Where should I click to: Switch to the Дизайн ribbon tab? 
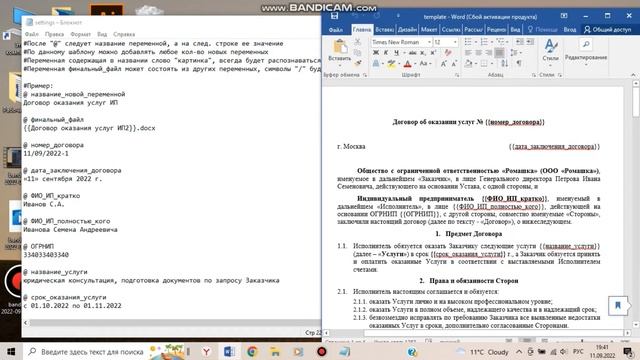407,30
